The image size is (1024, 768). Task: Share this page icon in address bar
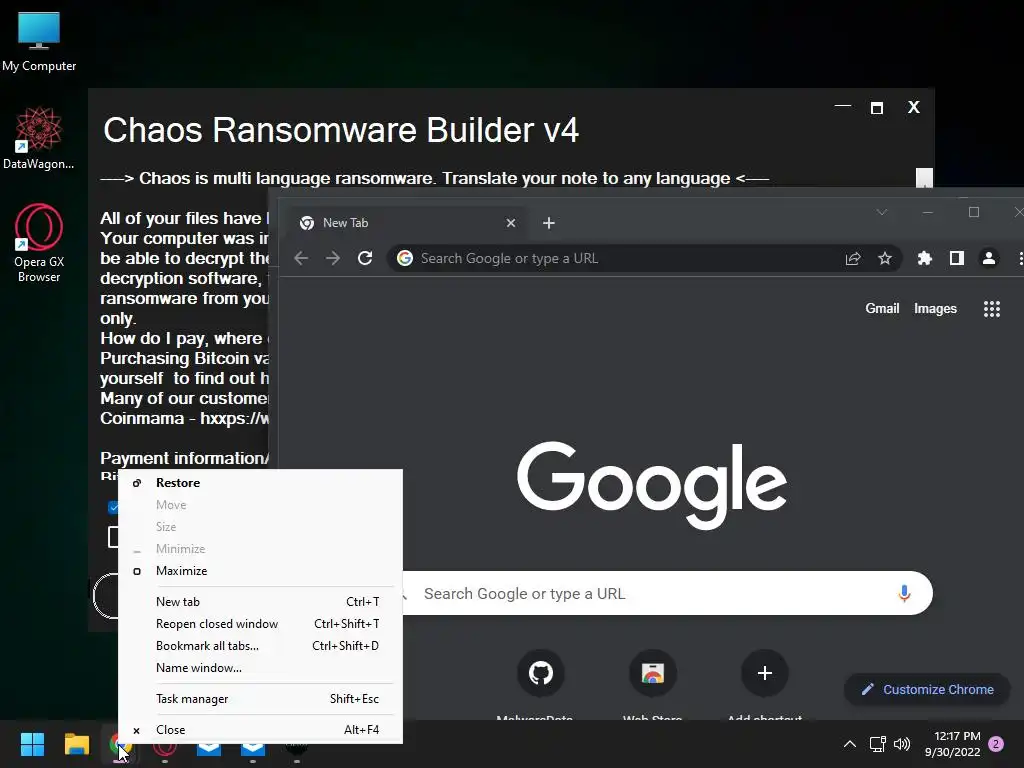pos(853,259)
